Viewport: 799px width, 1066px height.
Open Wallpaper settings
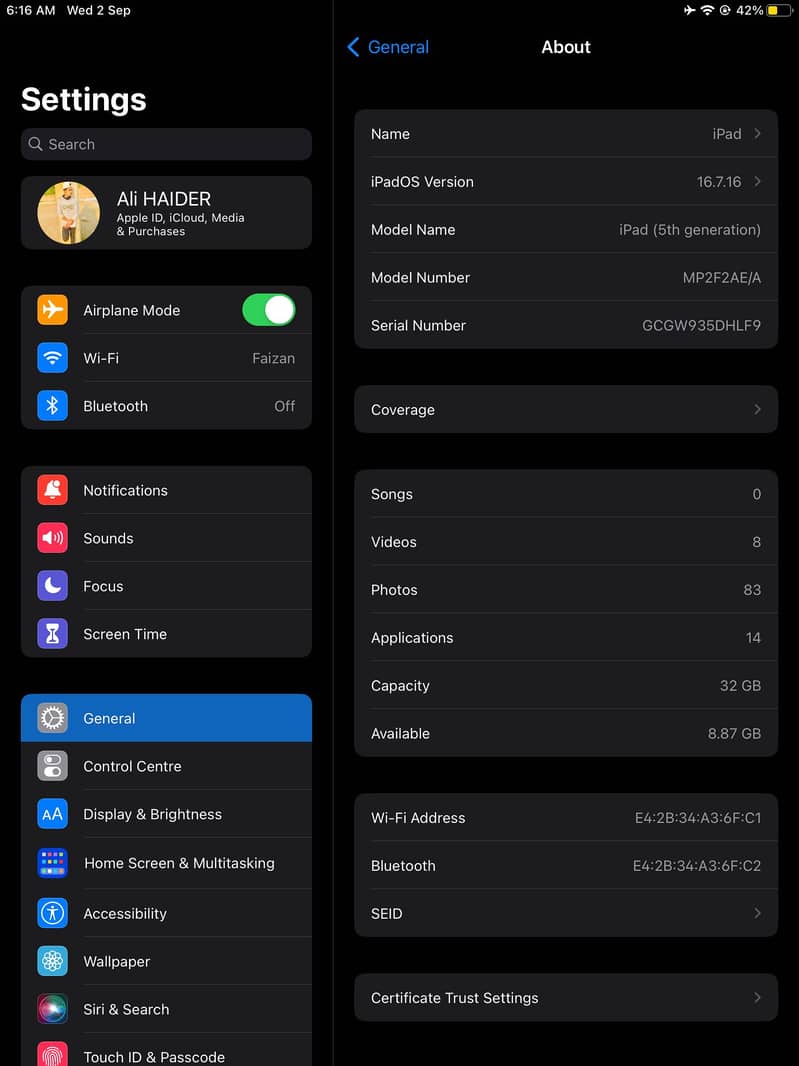pyautogui.click(x=167, y=961)
